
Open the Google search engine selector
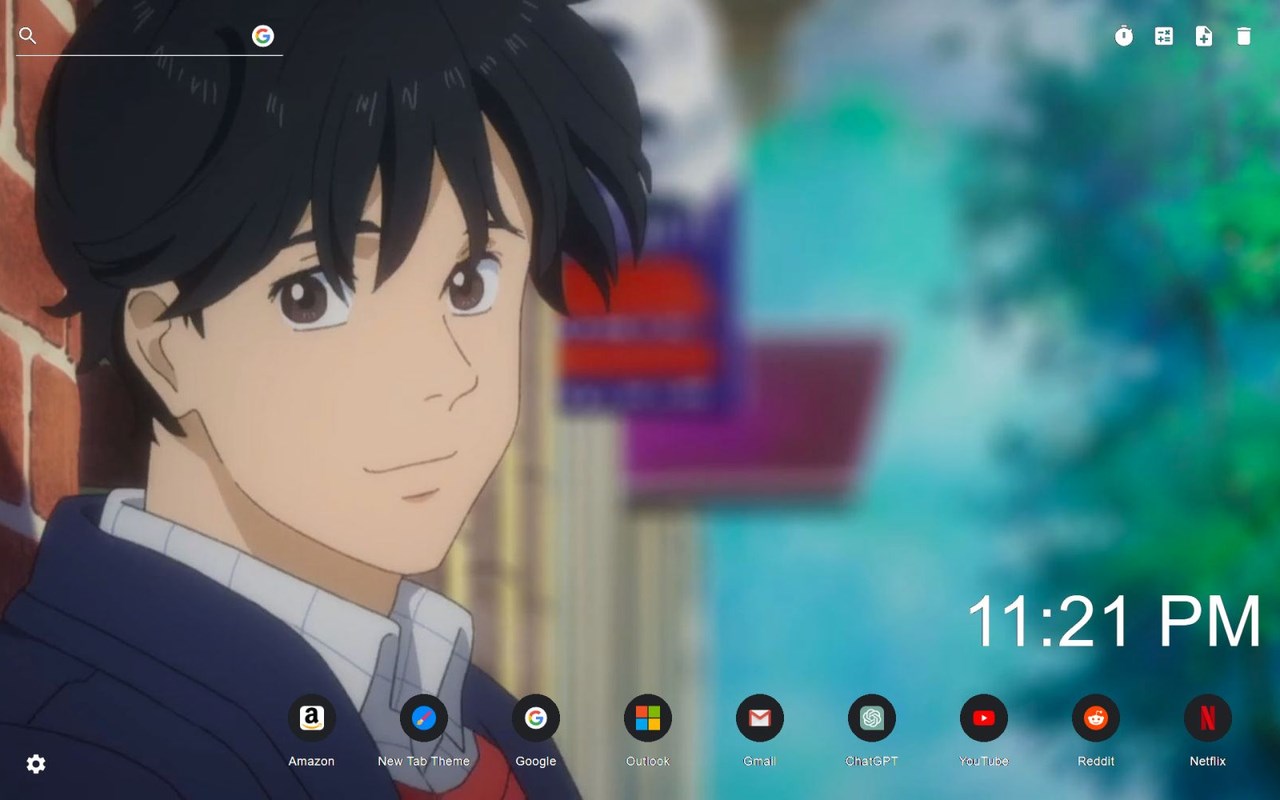pyautogui.click(x=263, y=36)
